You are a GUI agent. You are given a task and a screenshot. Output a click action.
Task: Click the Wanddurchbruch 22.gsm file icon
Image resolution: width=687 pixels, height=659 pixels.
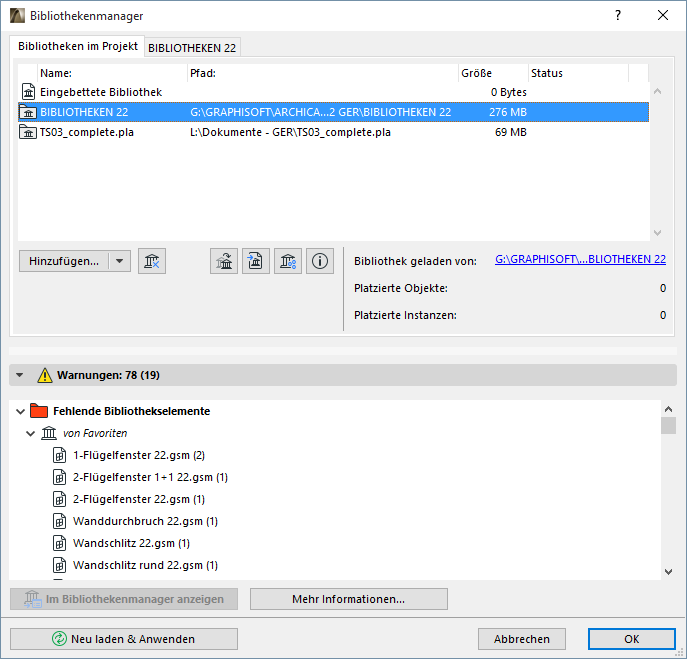click(x=60, y=521)
